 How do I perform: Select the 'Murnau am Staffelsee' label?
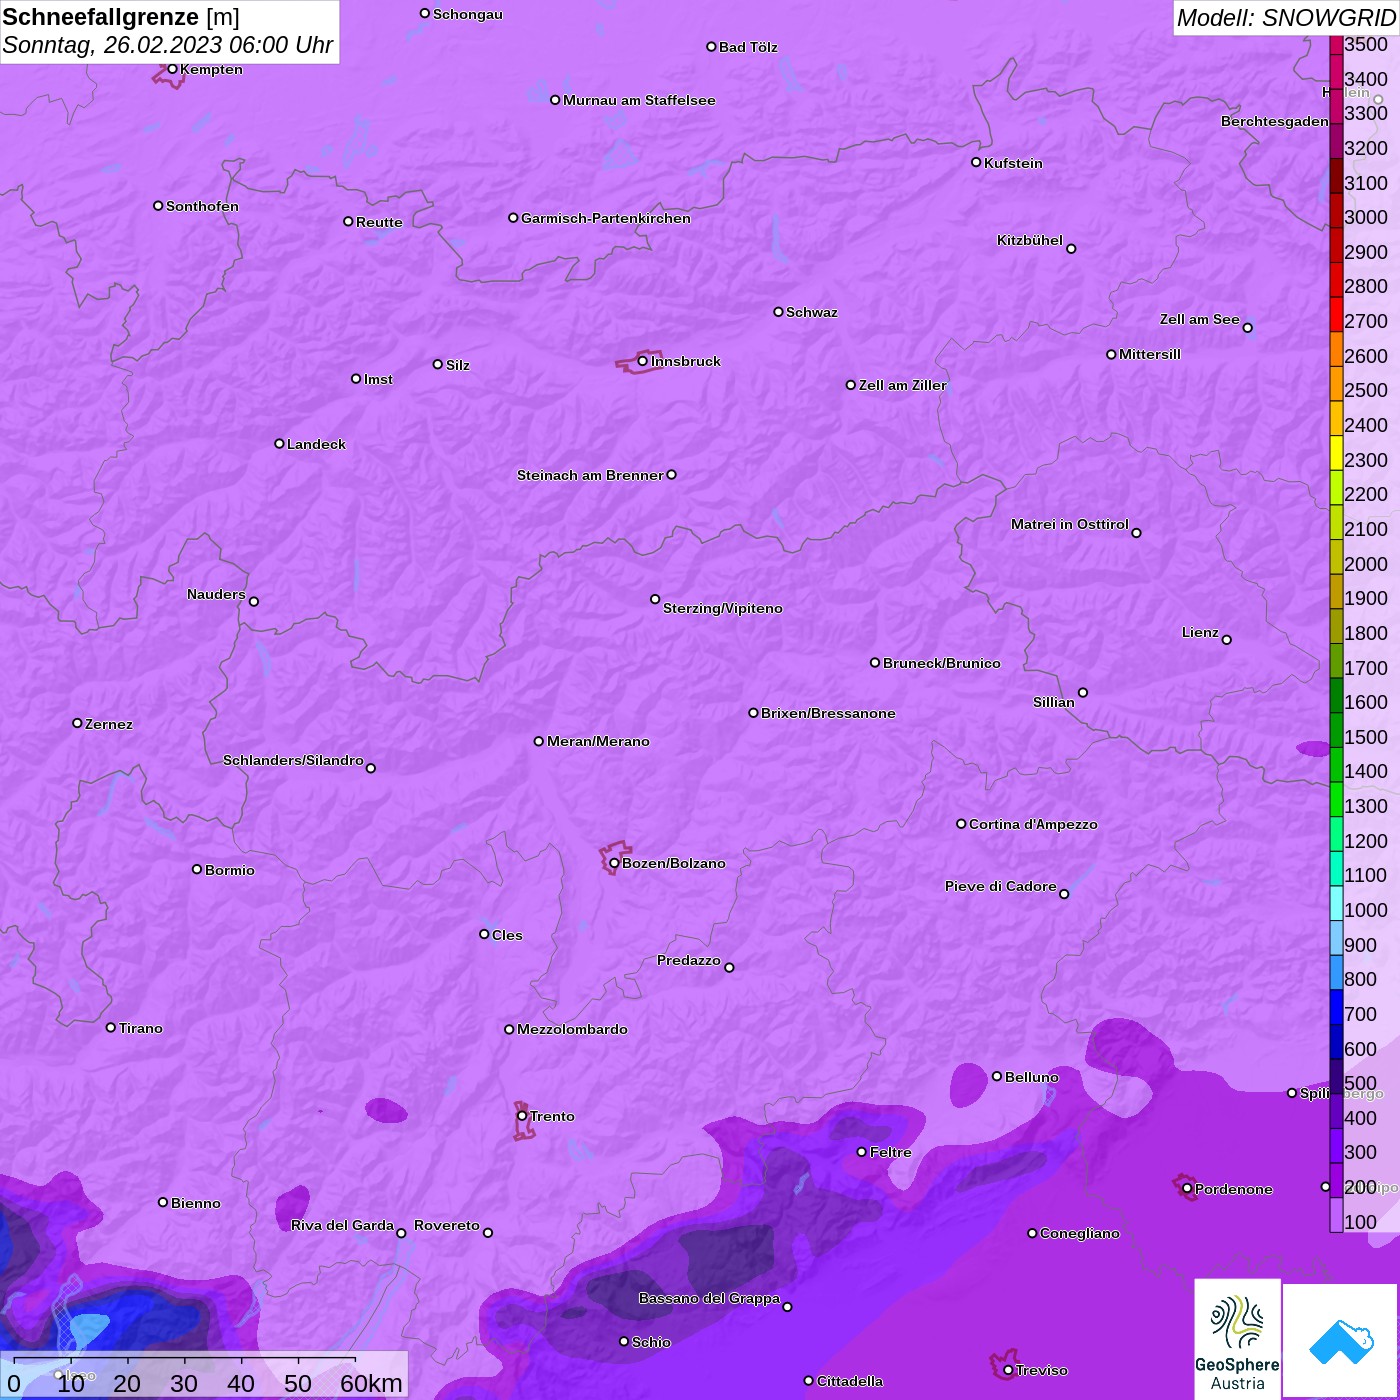click(639, 100)
